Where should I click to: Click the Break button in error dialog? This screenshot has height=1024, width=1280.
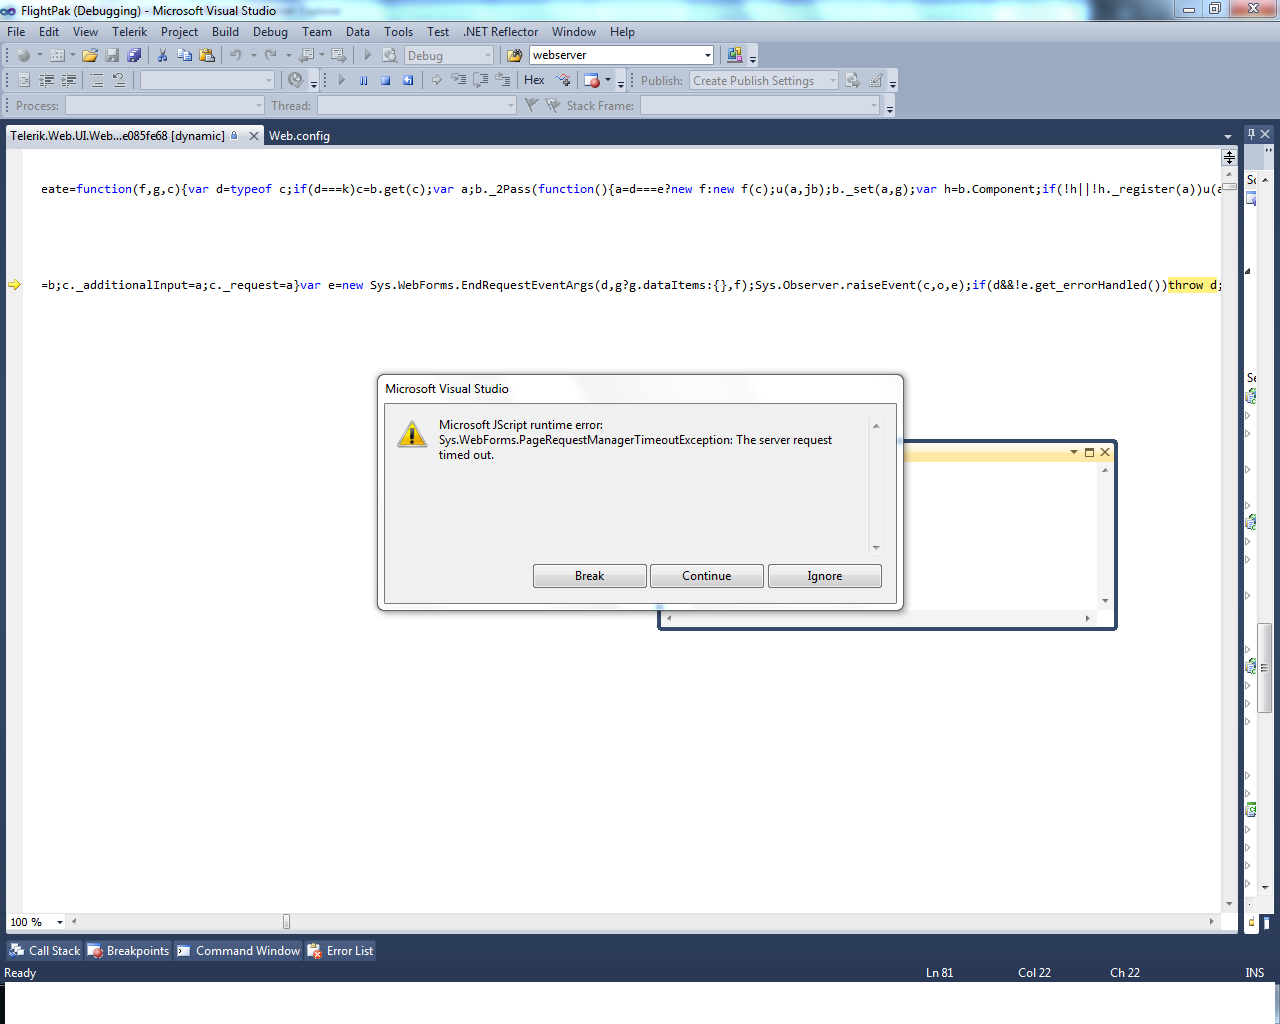590,576
